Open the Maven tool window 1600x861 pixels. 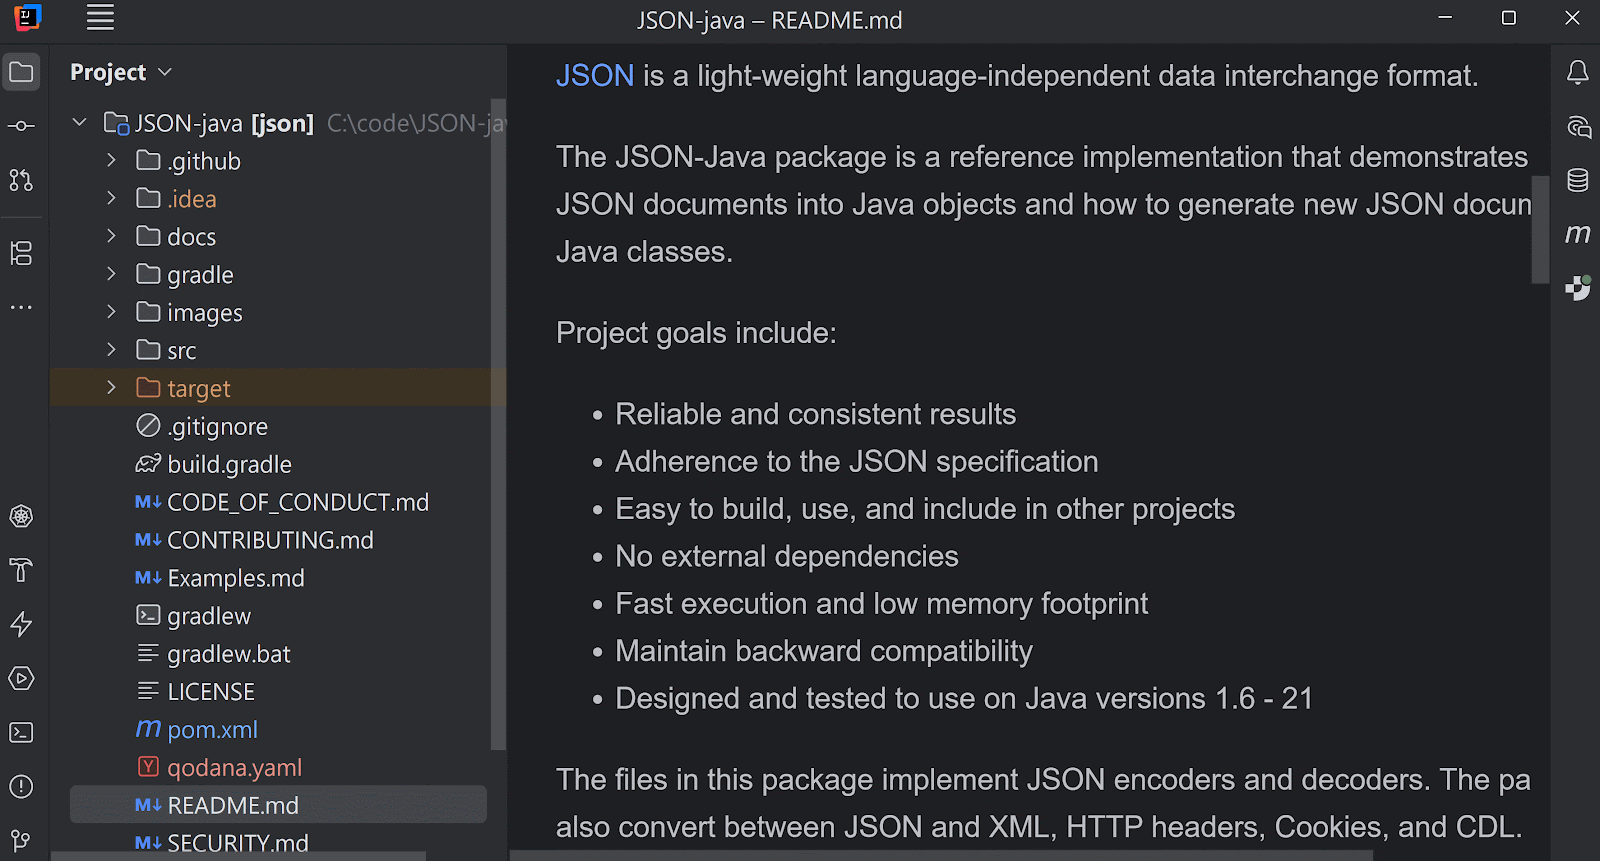pyautogui.click(x=1578, y=234)
